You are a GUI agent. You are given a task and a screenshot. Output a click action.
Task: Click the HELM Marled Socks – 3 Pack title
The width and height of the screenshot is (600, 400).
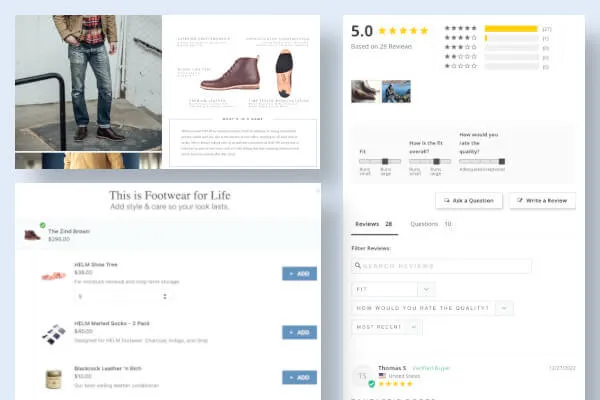(x=112, y=323)
